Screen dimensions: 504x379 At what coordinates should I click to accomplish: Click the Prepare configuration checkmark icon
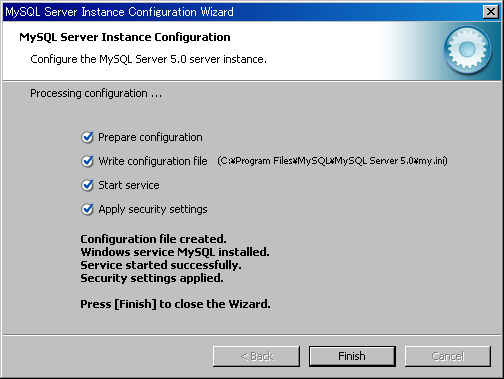pos(87,137)
